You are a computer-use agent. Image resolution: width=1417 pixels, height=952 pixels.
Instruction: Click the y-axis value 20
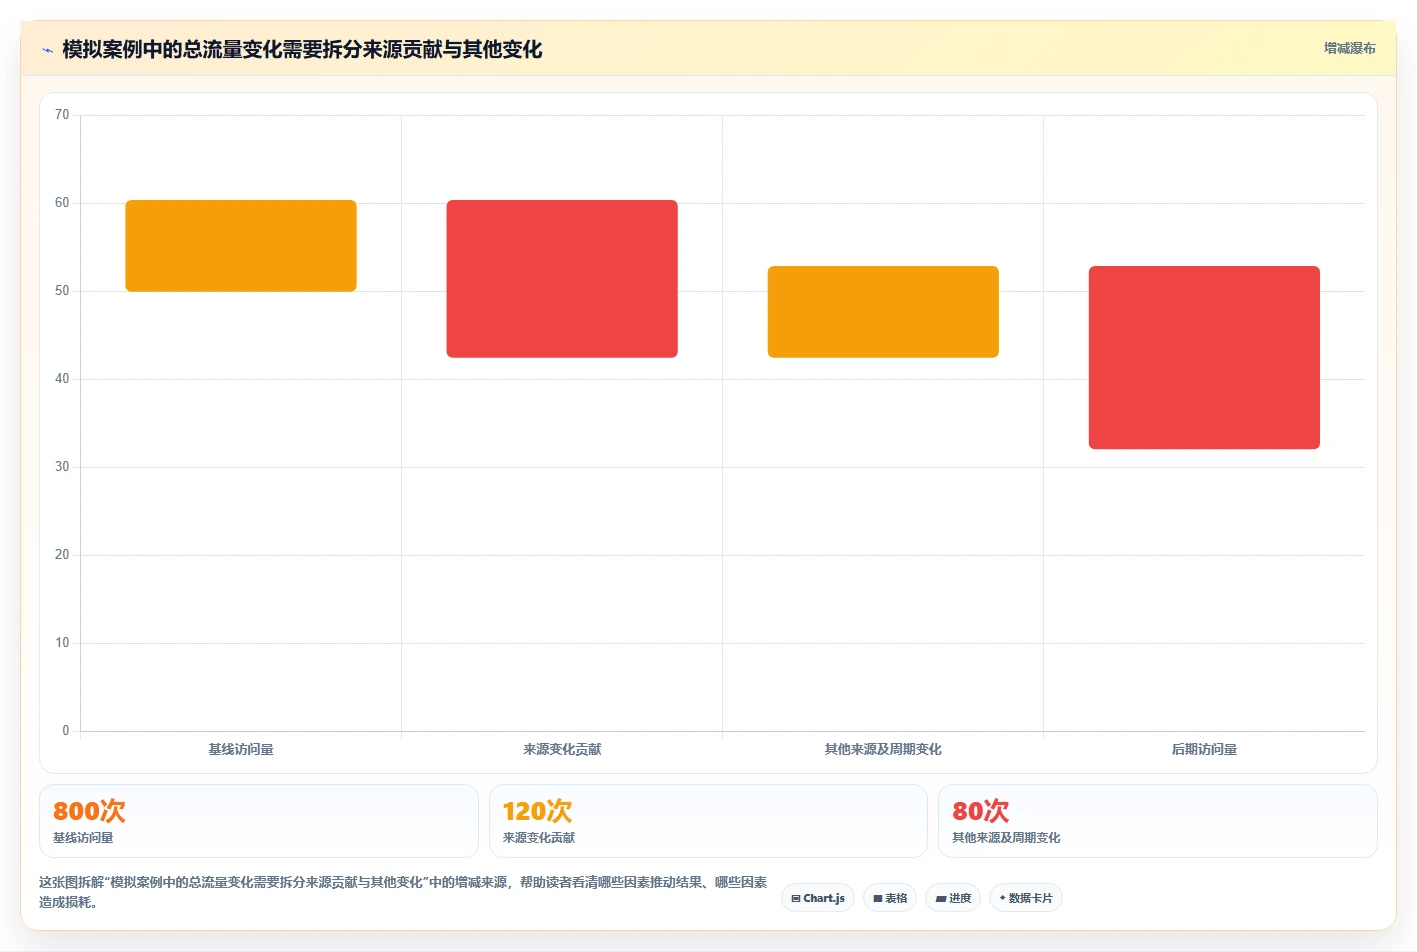click(62, 555)
